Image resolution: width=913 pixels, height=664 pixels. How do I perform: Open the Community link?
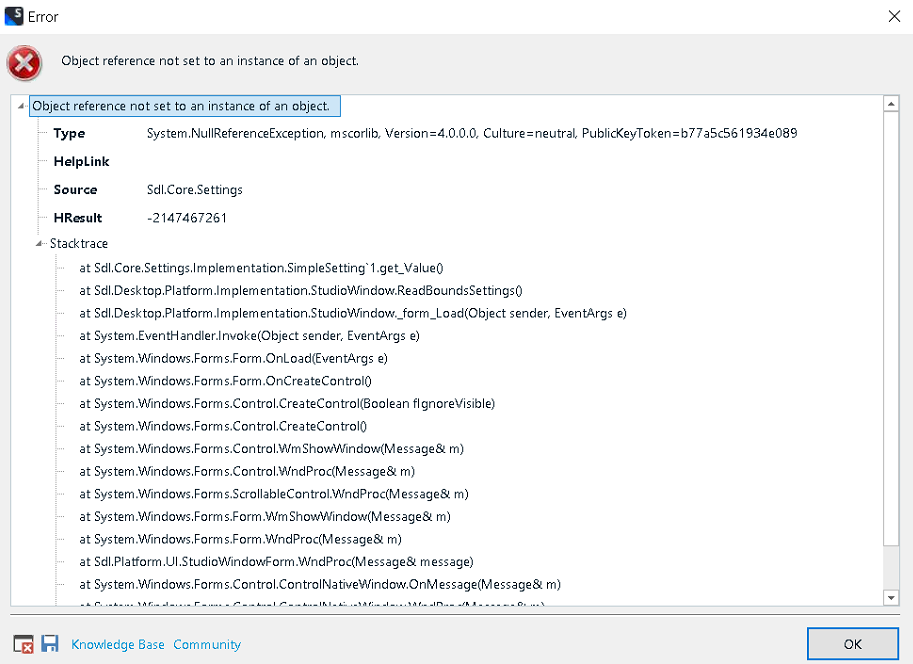click(206, 644)
